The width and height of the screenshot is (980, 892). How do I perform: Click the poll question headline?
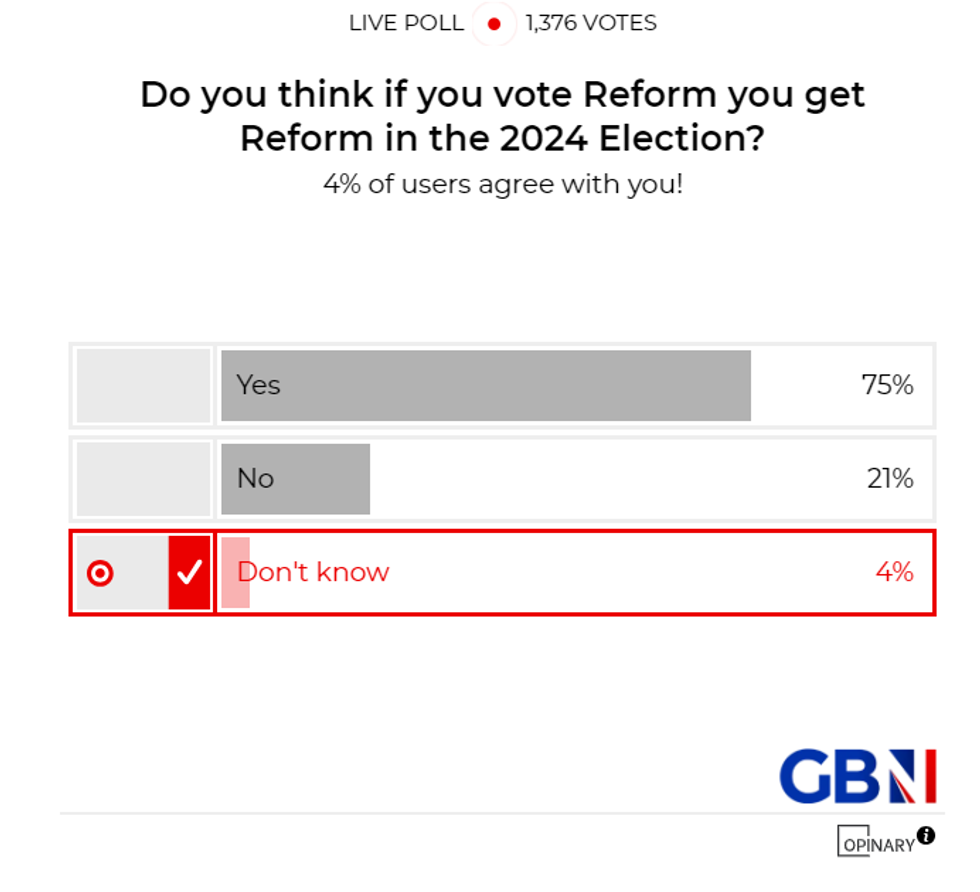pyautogui.click(x=503, y=115)
